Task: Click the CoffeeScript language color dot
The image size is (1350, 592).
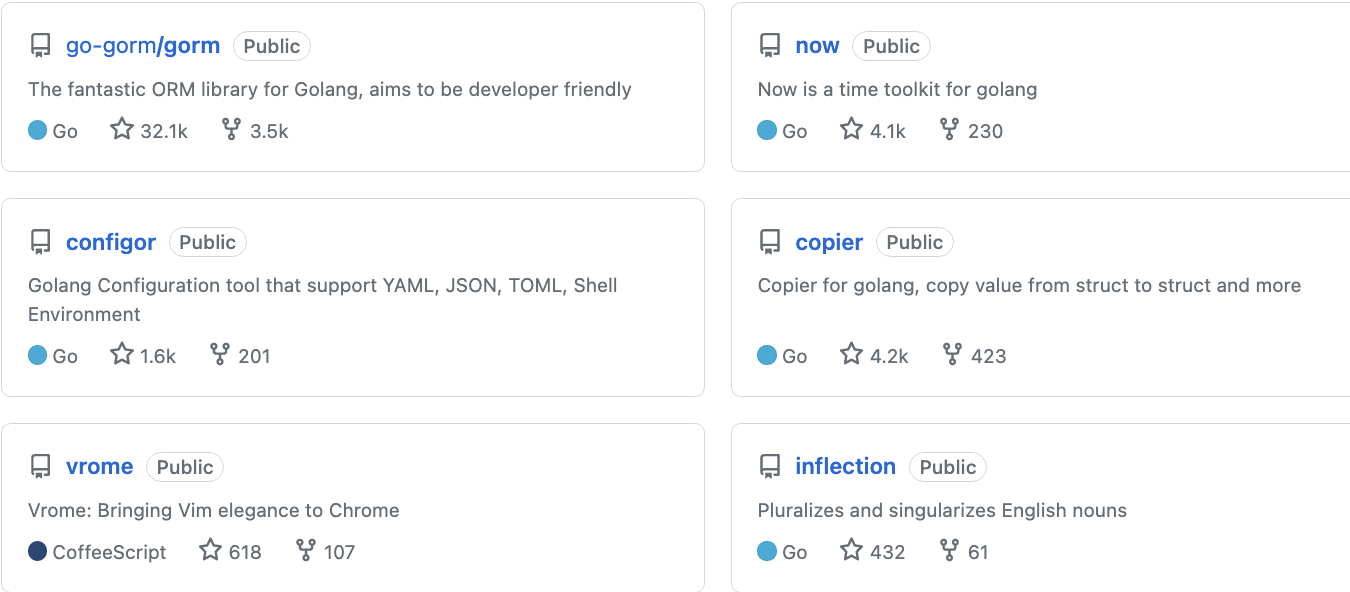Action: click(38, 551)
